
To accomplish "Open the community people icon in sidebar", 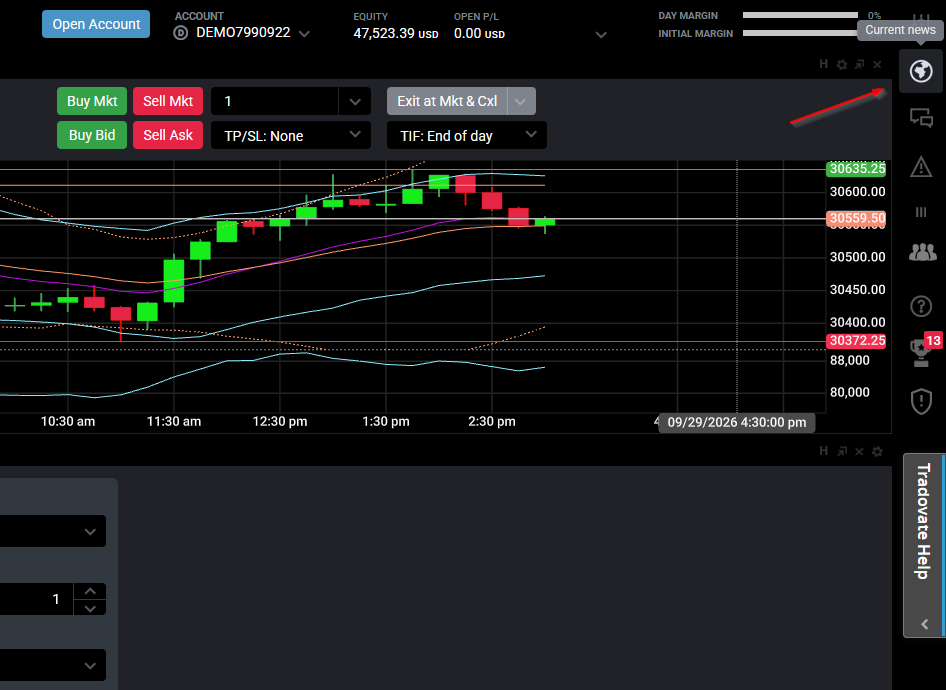I will 922,252.
